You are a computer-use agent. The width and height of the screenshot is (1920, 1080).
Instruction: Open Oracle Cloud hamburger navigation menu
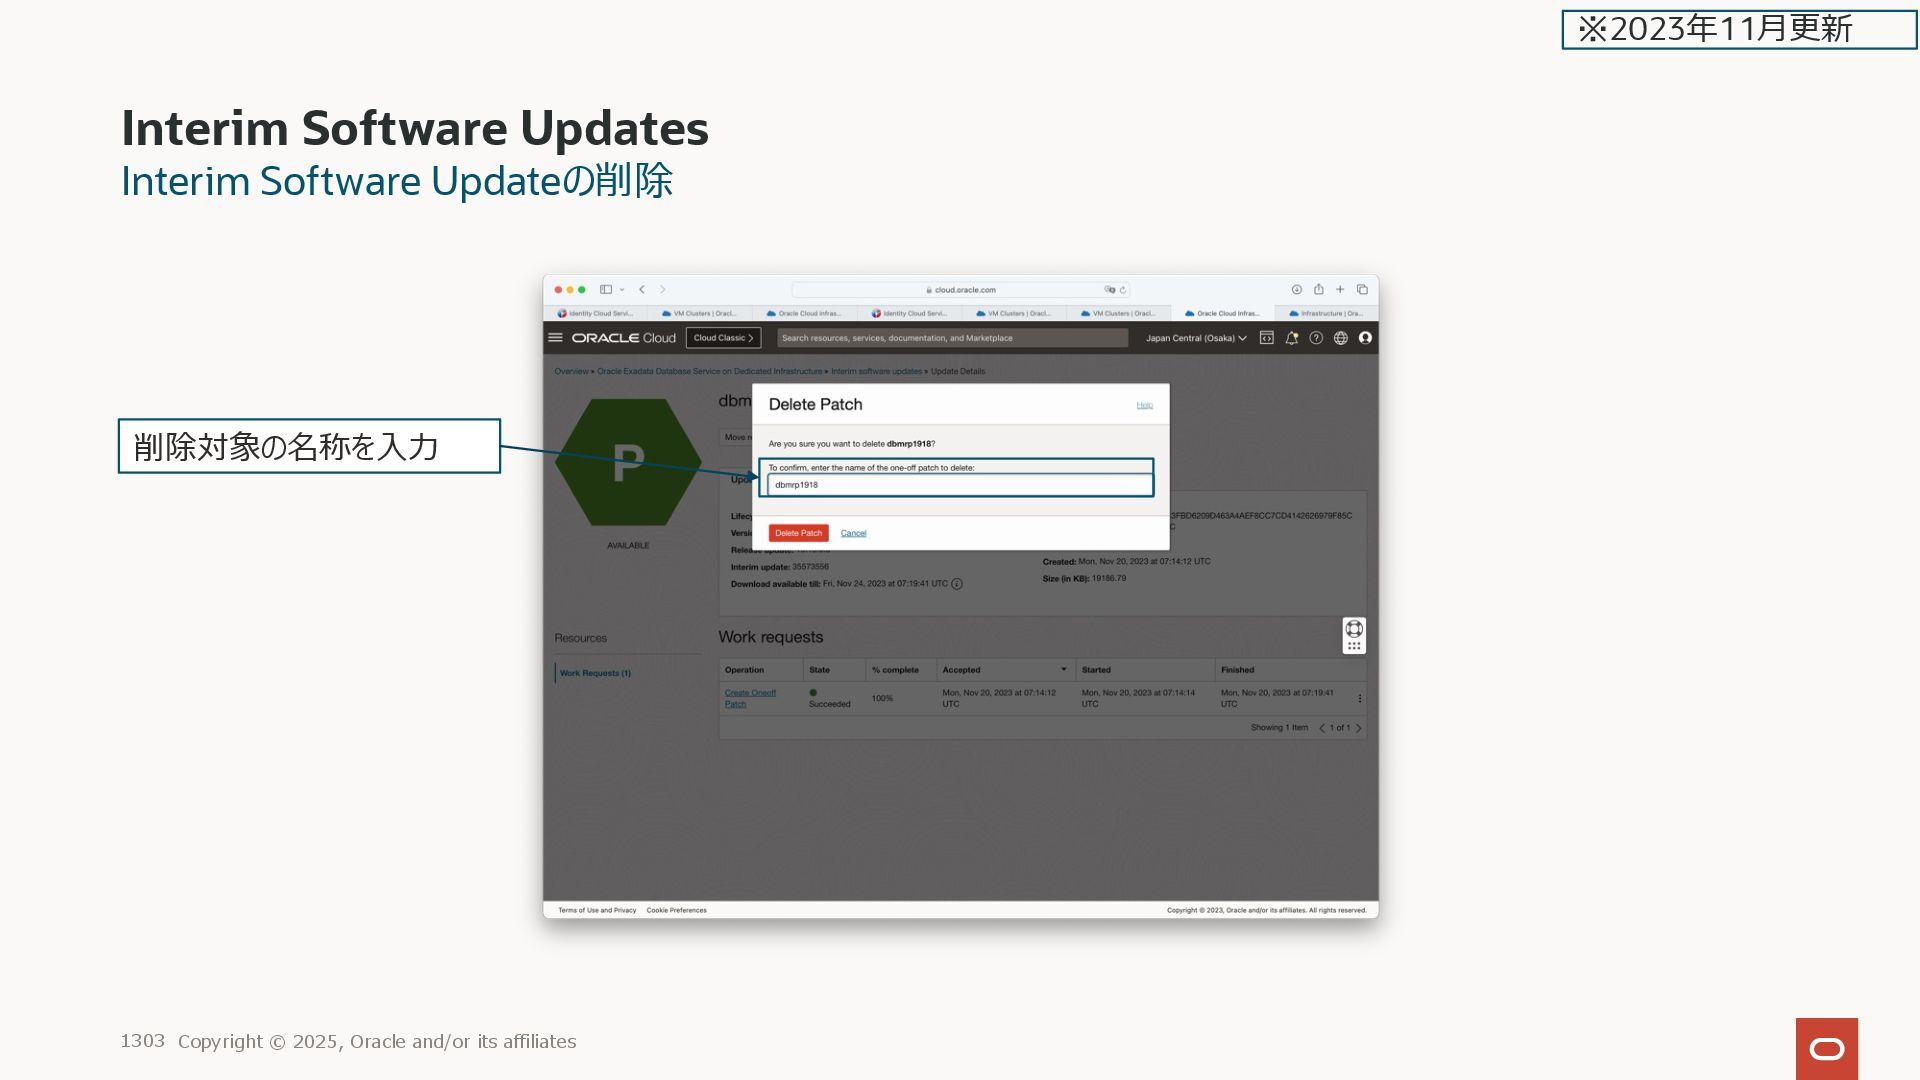coord(555,338)
